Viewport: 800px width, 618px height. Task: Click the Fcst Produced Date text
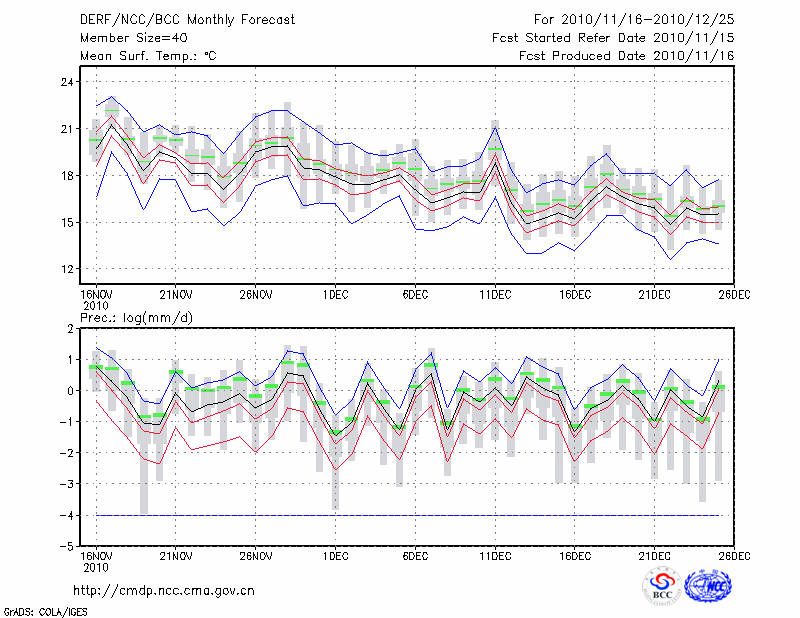click(626, 56)
